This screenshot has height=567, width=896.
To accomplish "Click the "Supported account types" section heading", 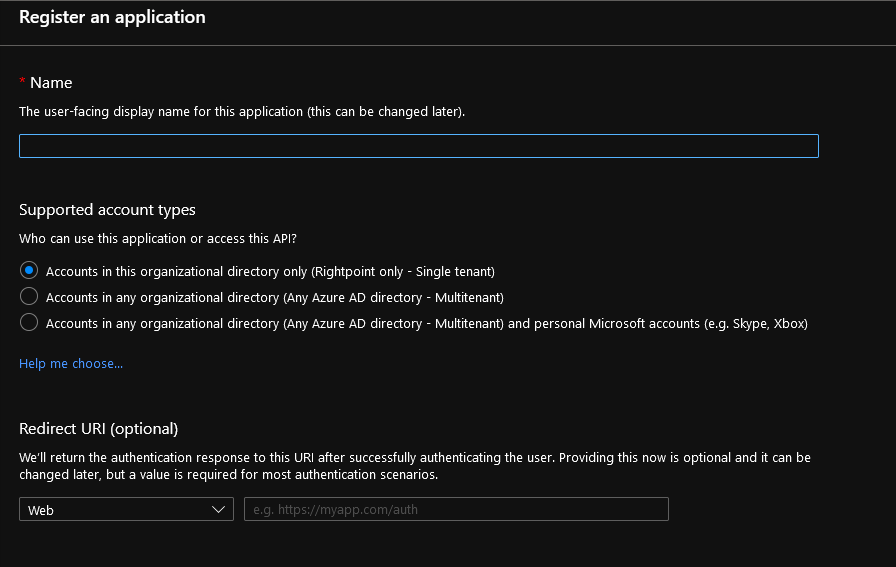I will pyautogui.click(x=107, y=210).
